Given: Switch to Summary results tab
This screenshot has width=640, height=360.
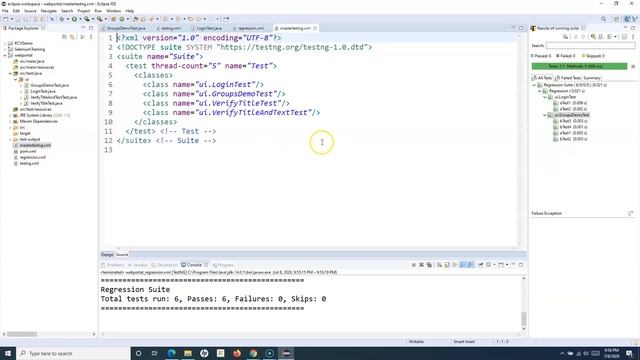Looking at the screenshot, I should [x=592, y=78].
